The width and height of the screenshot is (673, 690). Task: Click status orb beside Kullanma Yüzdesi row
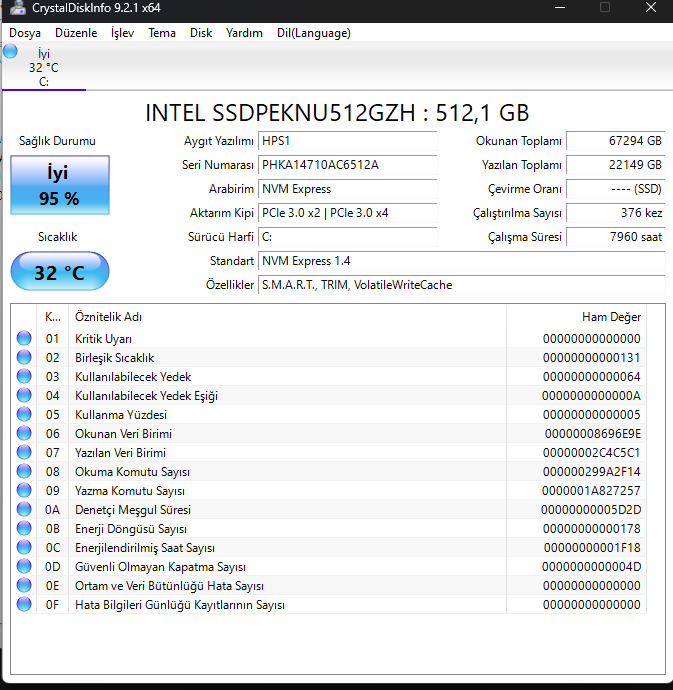(x=24, y=415)
